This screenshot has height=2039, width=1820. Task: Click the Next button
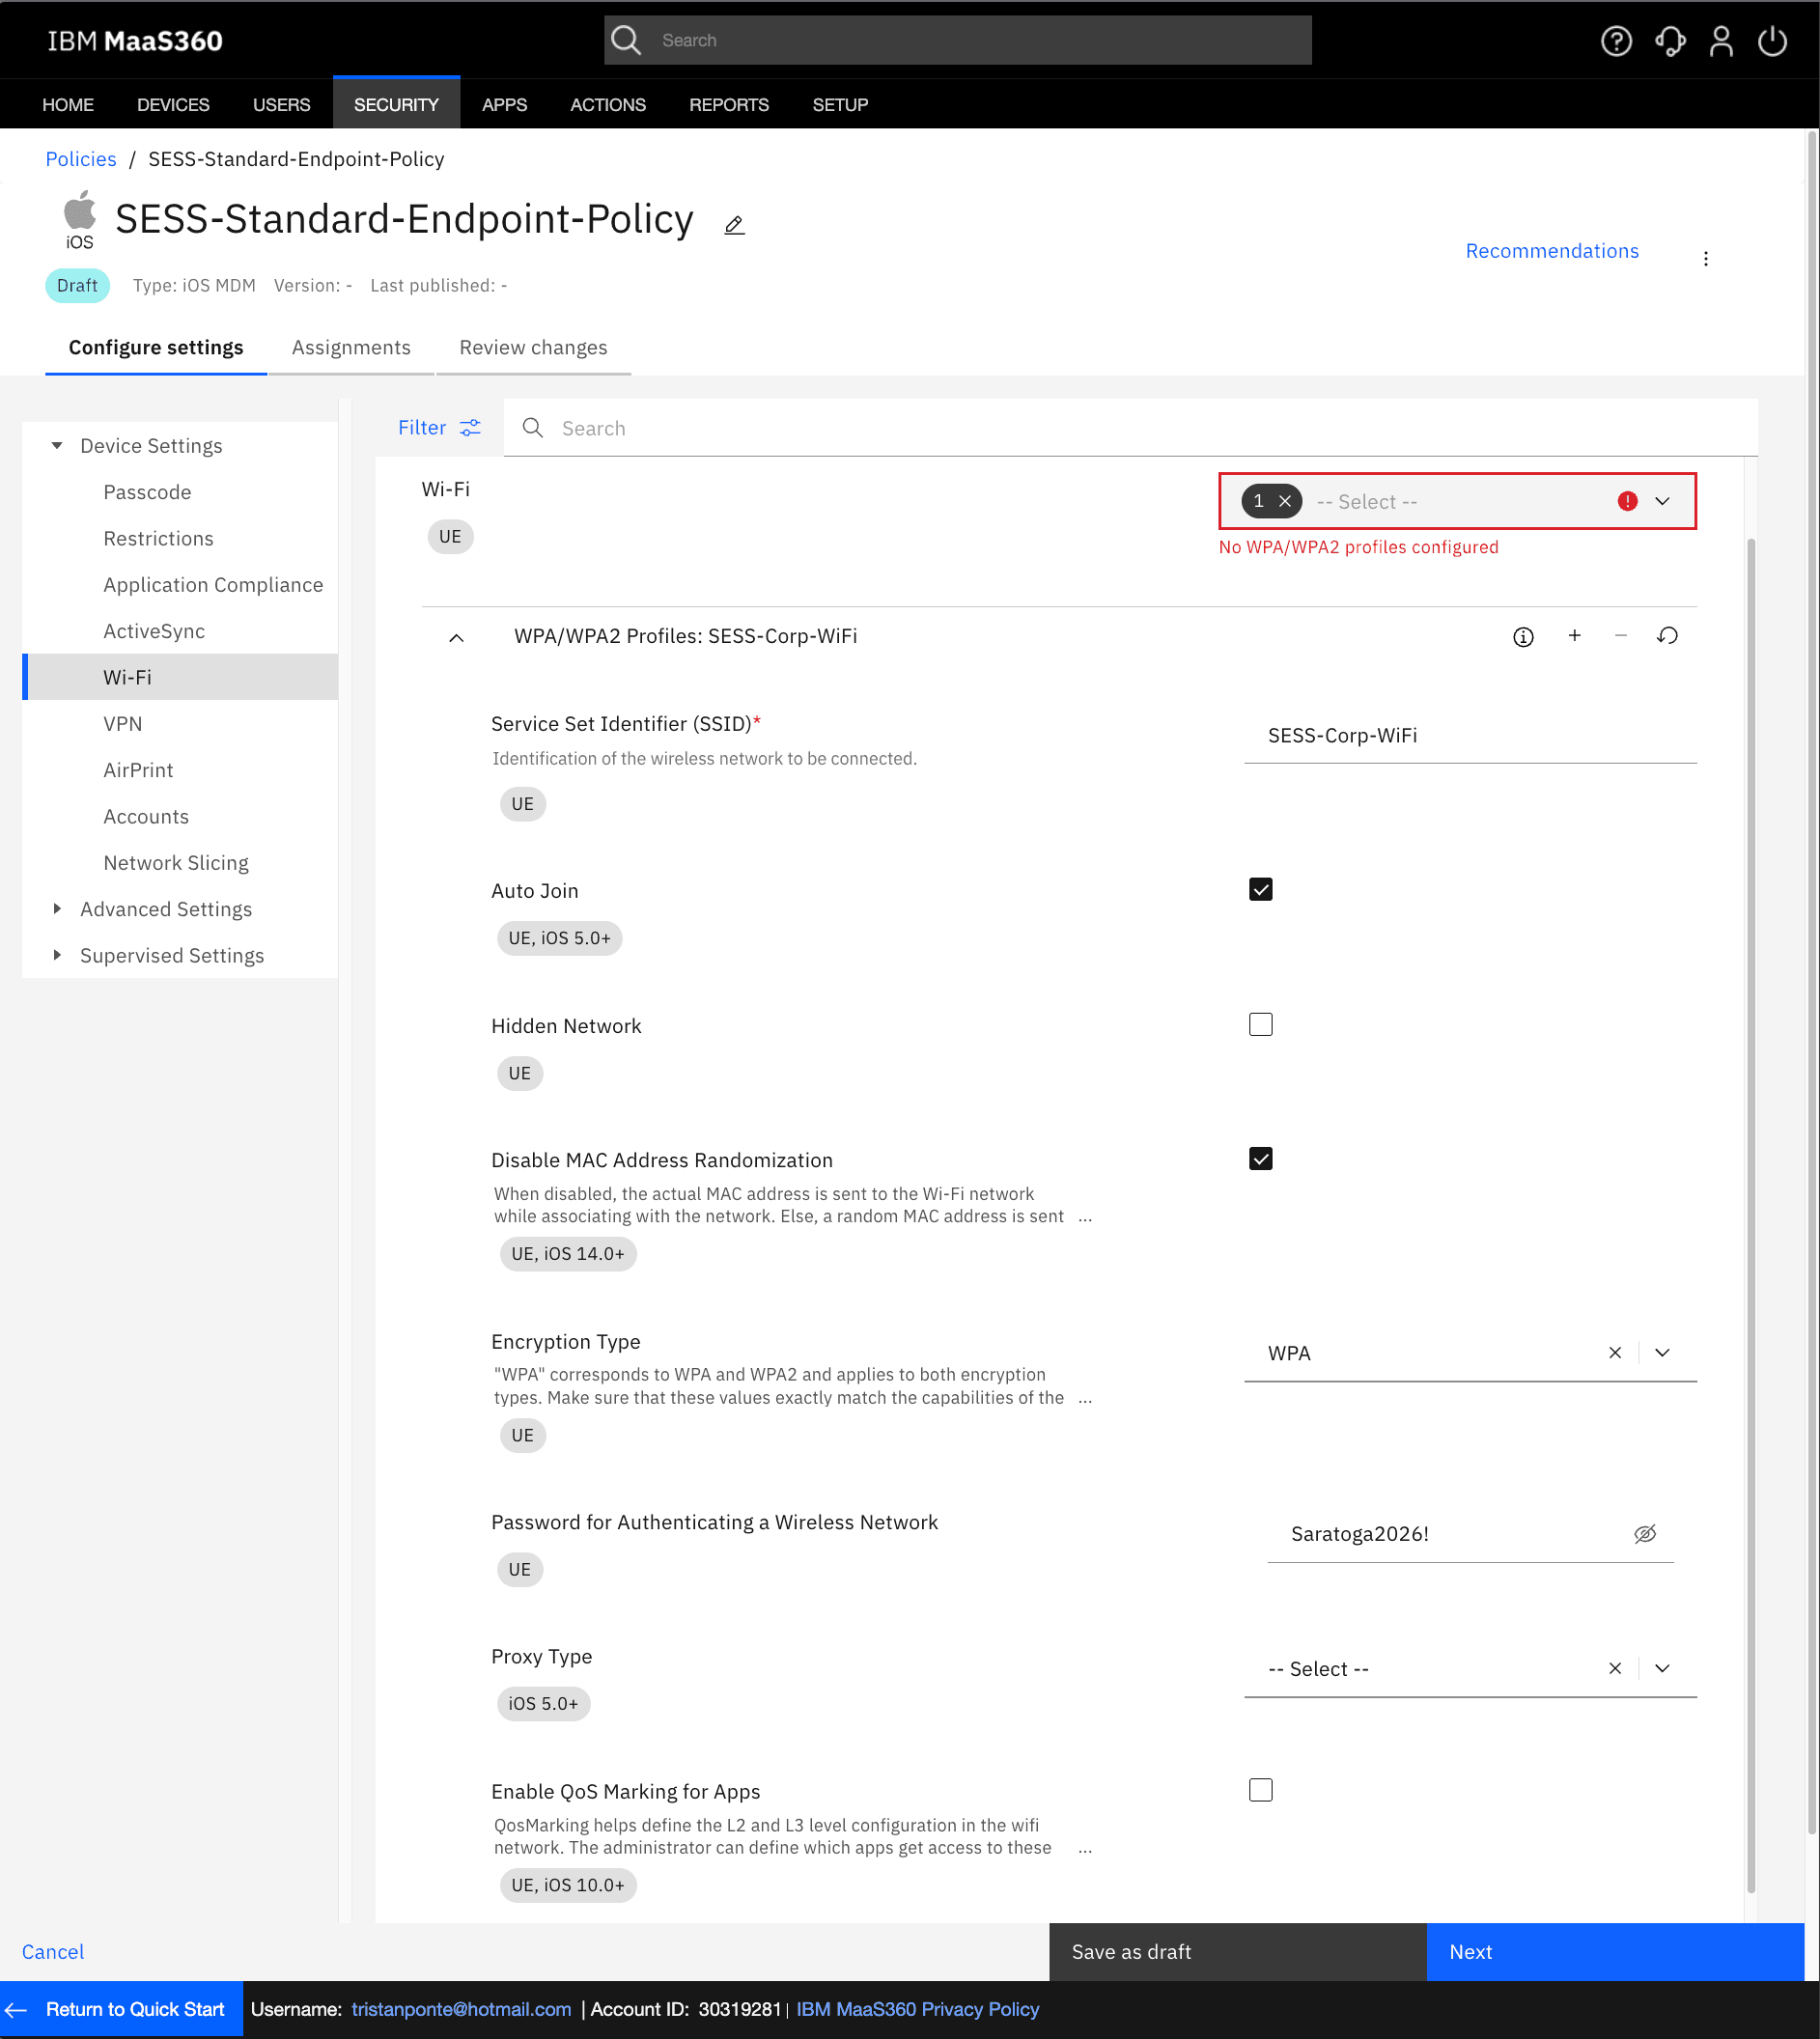pos(1615,1951)
